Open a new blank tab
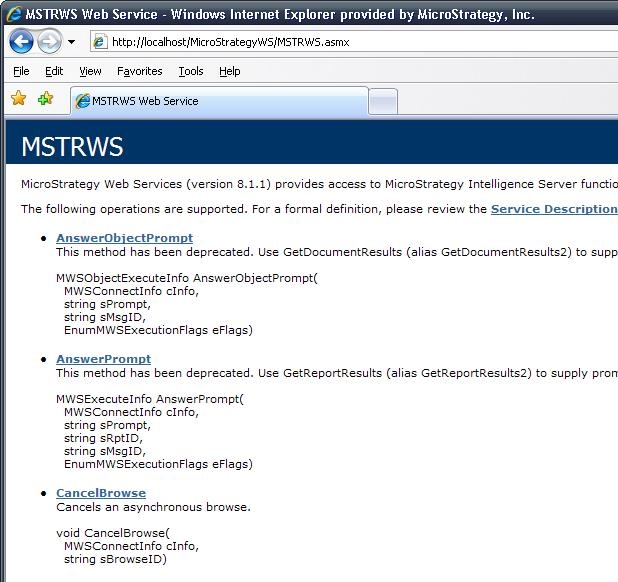 [x=383, y=102]
